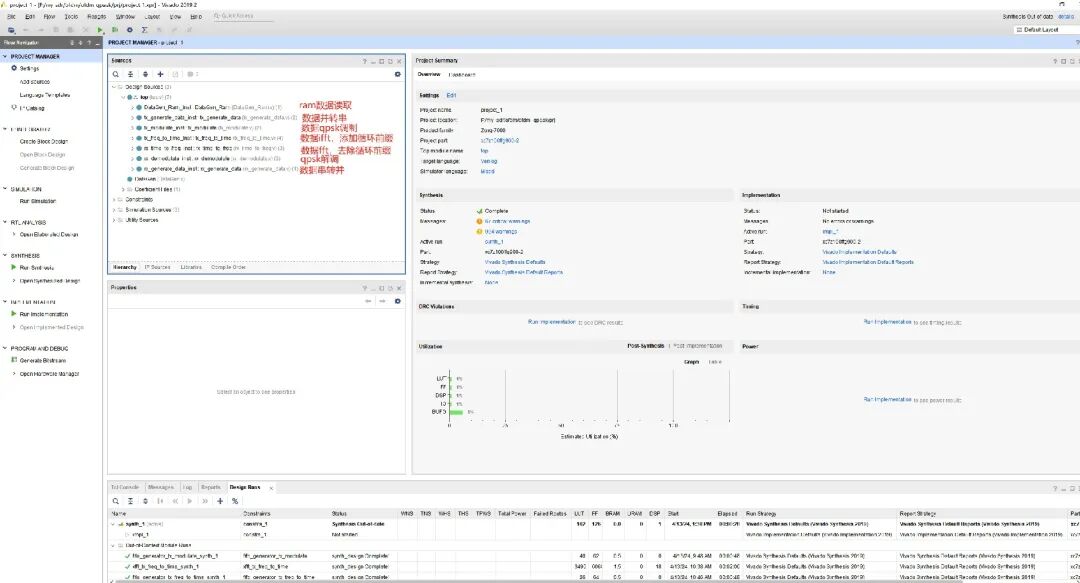The height and width of the screenshot is (583, 1080).
Task: Click Run Synthesis green arrow in navigator
Action: coord(14,267)
